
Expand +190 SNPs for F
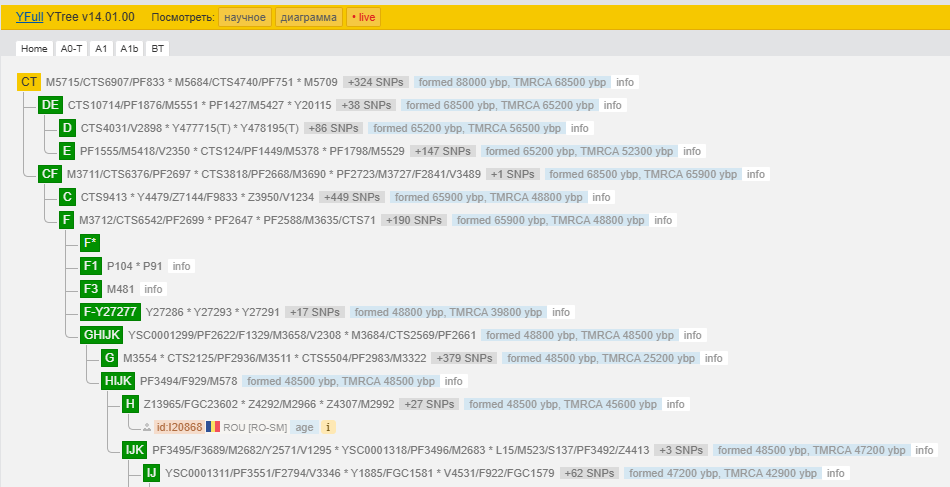414,220
